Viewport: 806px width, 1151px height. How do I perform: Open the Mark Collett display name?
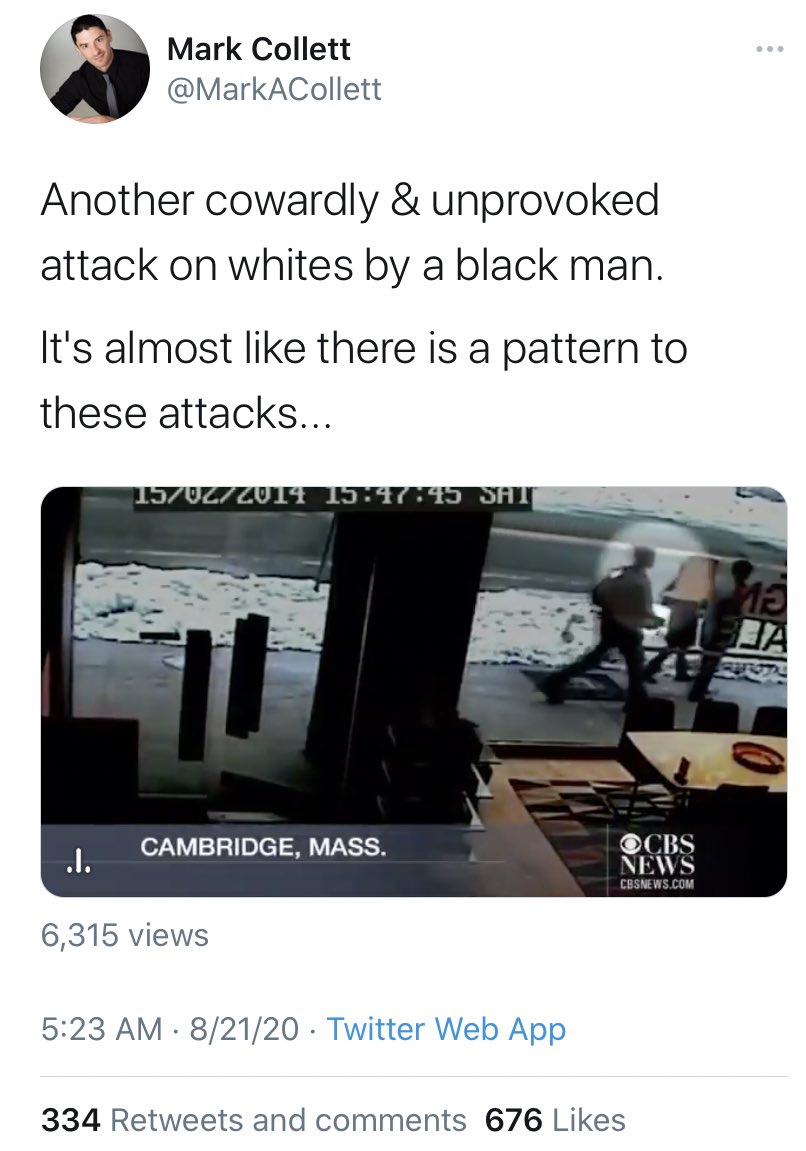tap(258, 49)
